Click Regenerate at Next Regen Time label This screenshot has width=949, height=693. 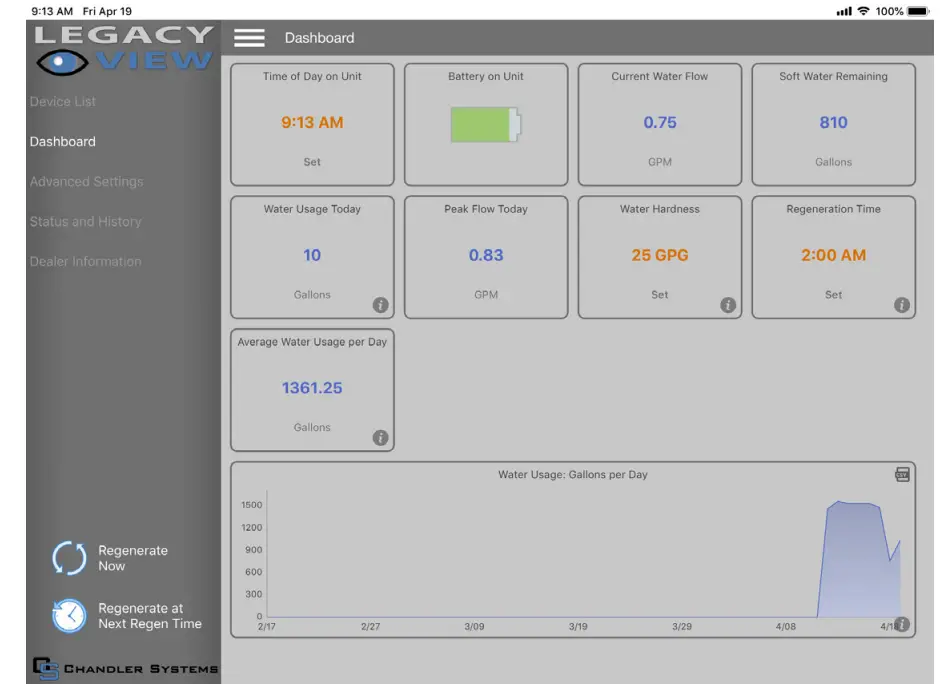[x=149, y=616]
